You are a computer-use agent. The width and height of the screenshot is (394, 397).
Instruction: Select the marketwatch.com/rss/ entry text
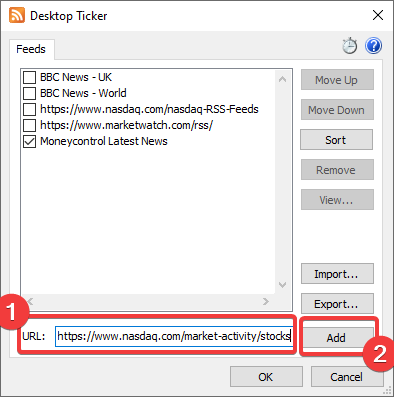[x=127, y=125]
